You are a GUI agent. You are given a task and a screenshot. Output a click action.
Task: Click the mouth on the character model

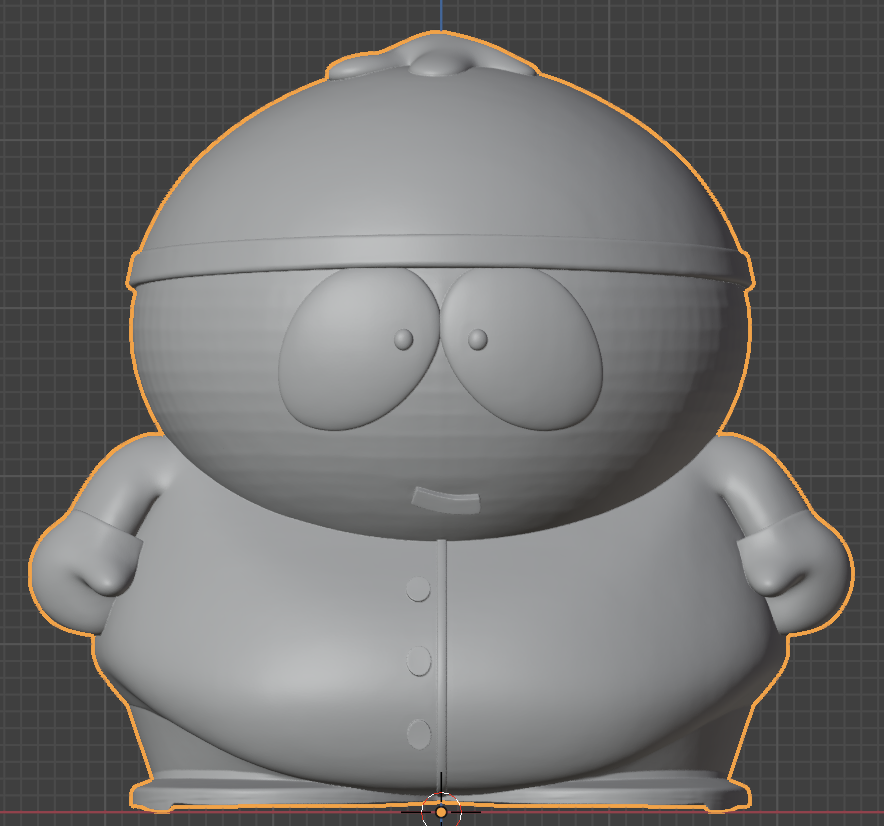click(445, 501)
